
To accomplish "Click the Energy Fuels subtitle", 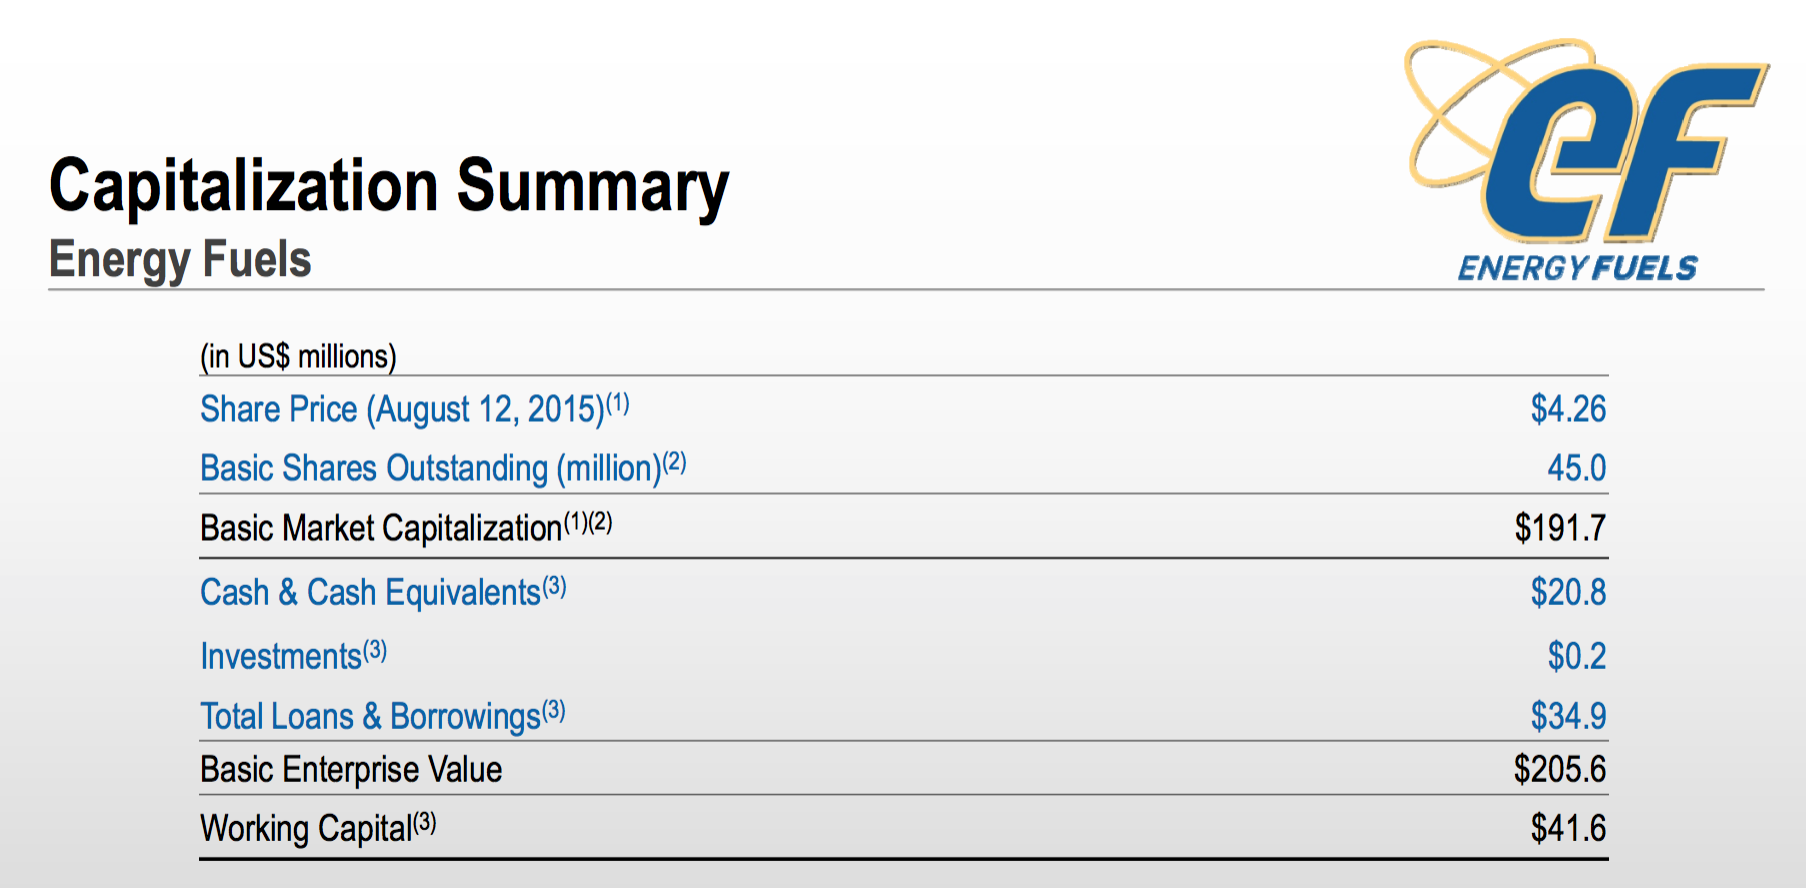I will [x=180, y=259].
